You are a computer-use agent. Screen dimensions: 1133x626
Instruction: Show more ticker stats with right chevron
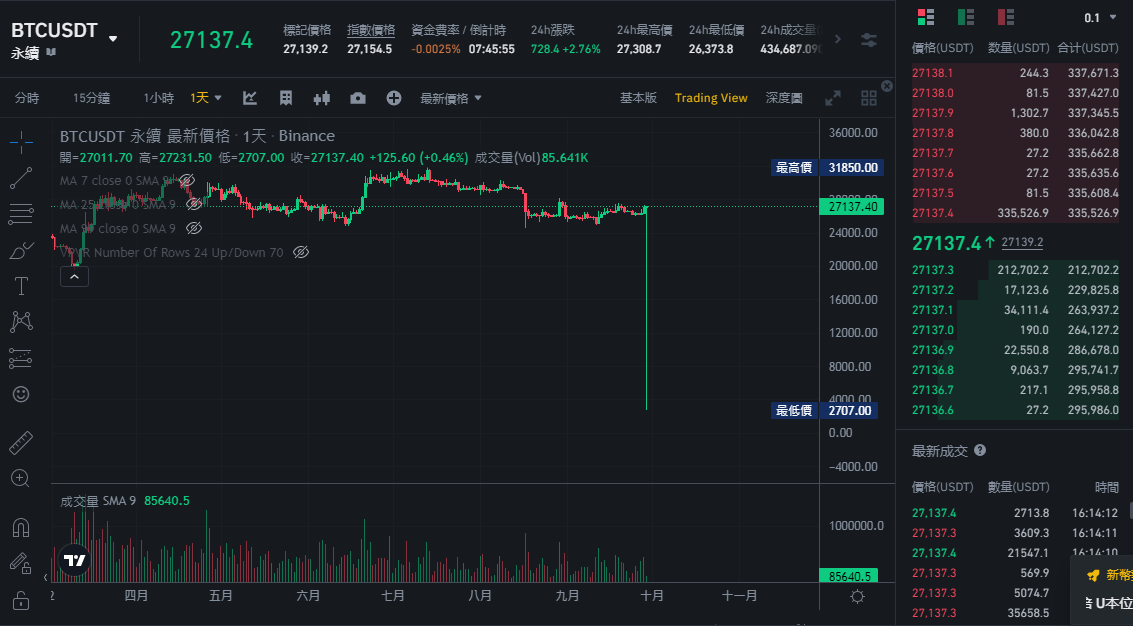pyautogui.click(x=837, y=39)
